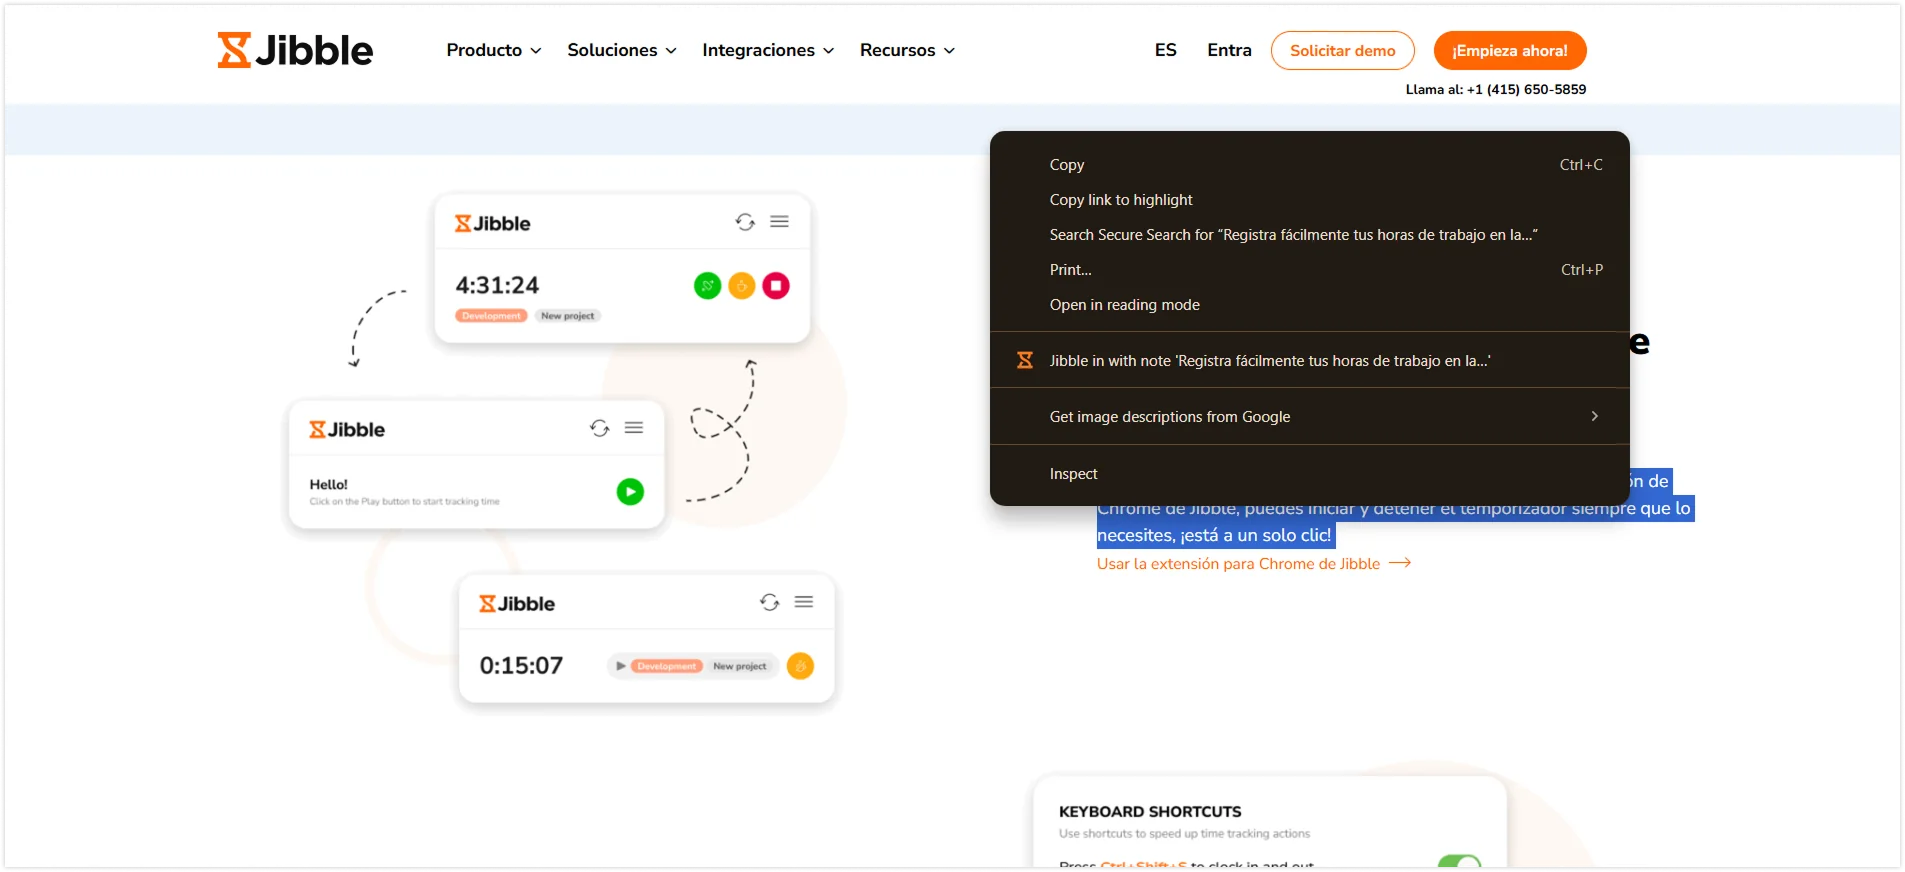Click the refresh icon in the 4:31:24 card
The image size is (1905, 872).
(x=745, y=222)
